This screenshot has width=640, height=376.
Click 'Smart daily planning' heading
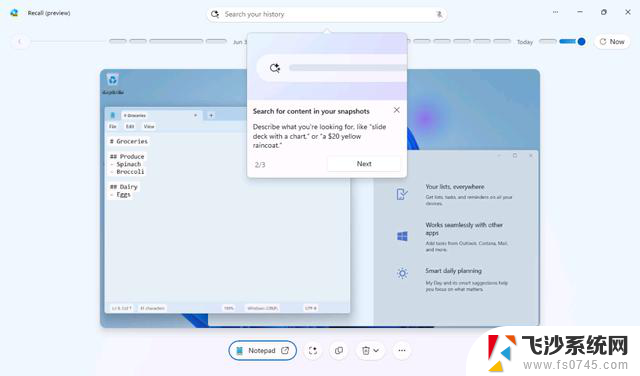coord(453,271)
